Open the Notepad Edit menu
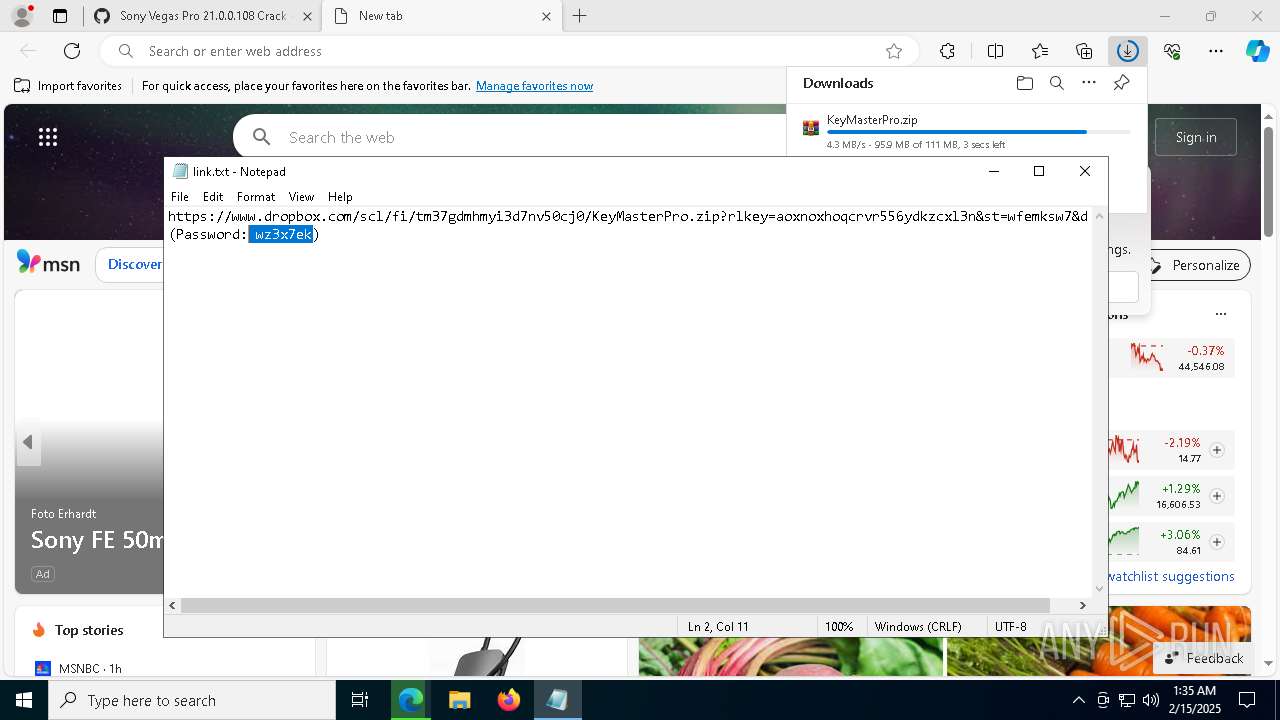The image size is (1280, 720). click(x=213, y=197)
